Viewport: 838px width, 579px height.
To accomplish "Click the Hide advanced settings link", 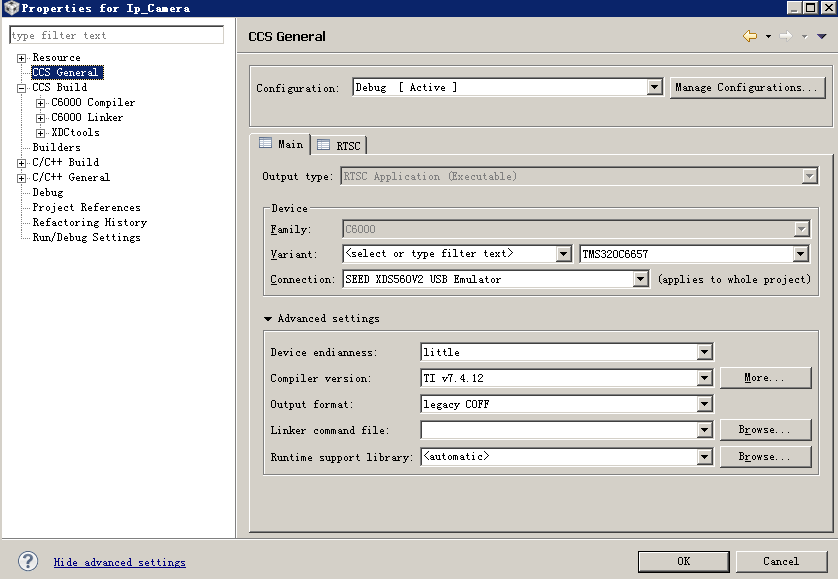I will (120, 562).
